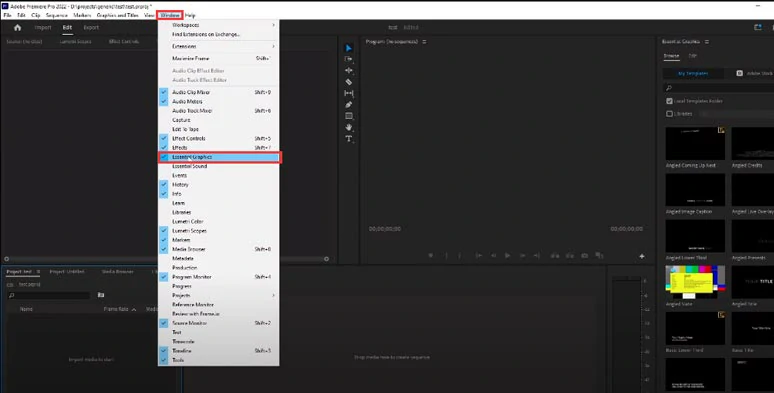This screenshot has height=393, width=774.
Task: Open the Program Monitor button editor plus
Action: click(642, 256)
